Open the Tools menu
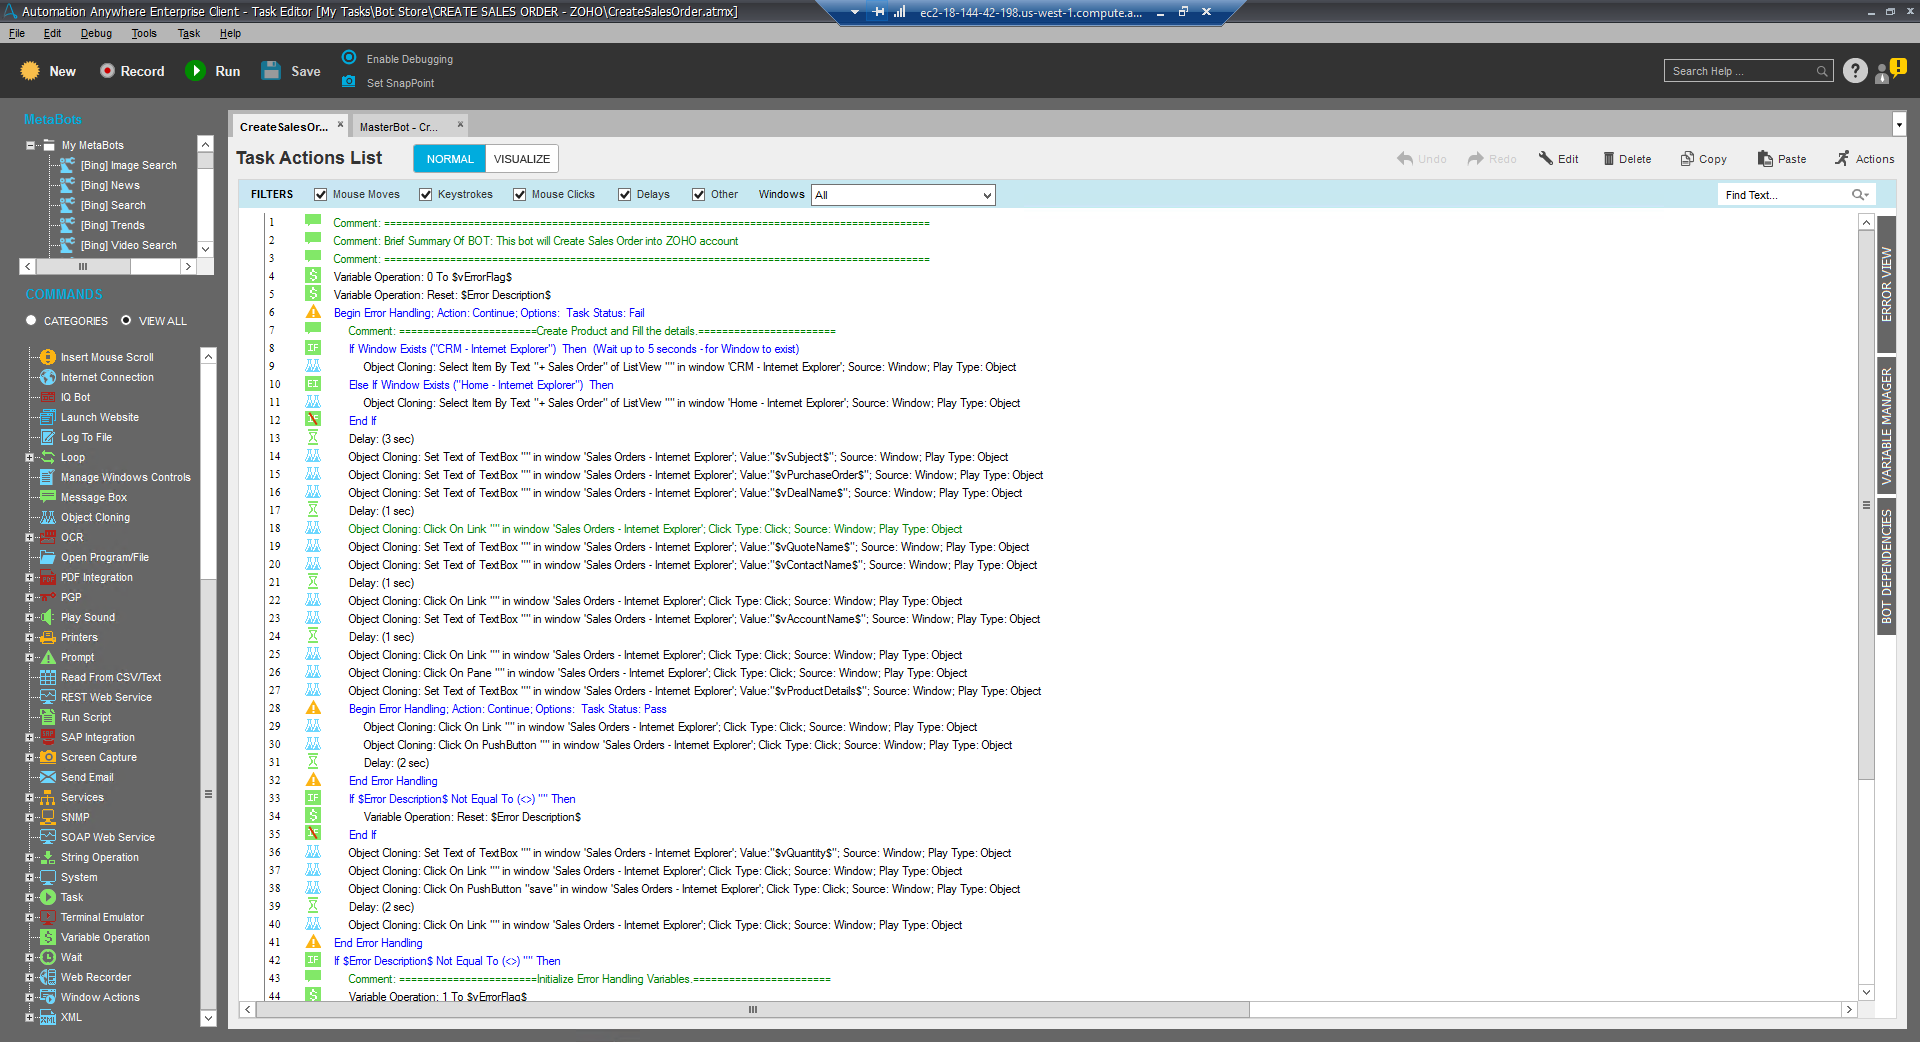Image resolution: width=1920 pixels, height=1042 pixels. click(144, 33)
